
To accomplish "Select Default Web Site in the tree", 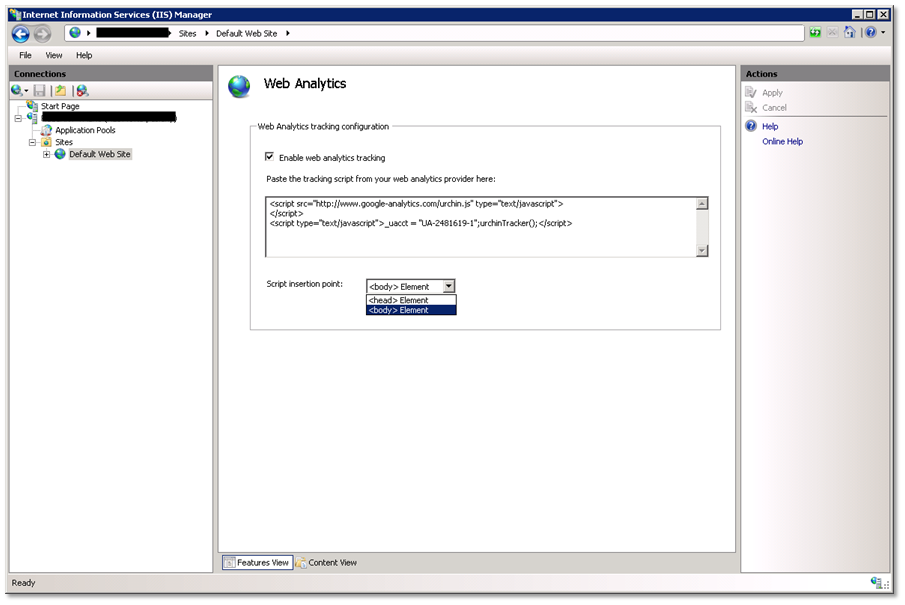I will click(101, 154).
